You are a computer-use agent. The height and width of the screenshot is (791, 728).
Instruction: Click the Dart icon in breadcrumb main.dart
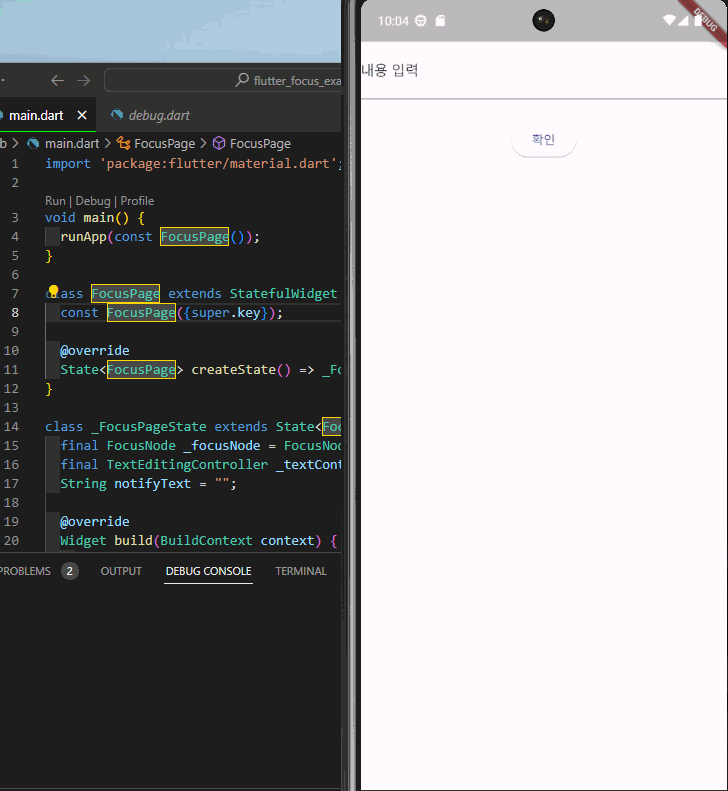pyautogui.click(x=33, y=144)
